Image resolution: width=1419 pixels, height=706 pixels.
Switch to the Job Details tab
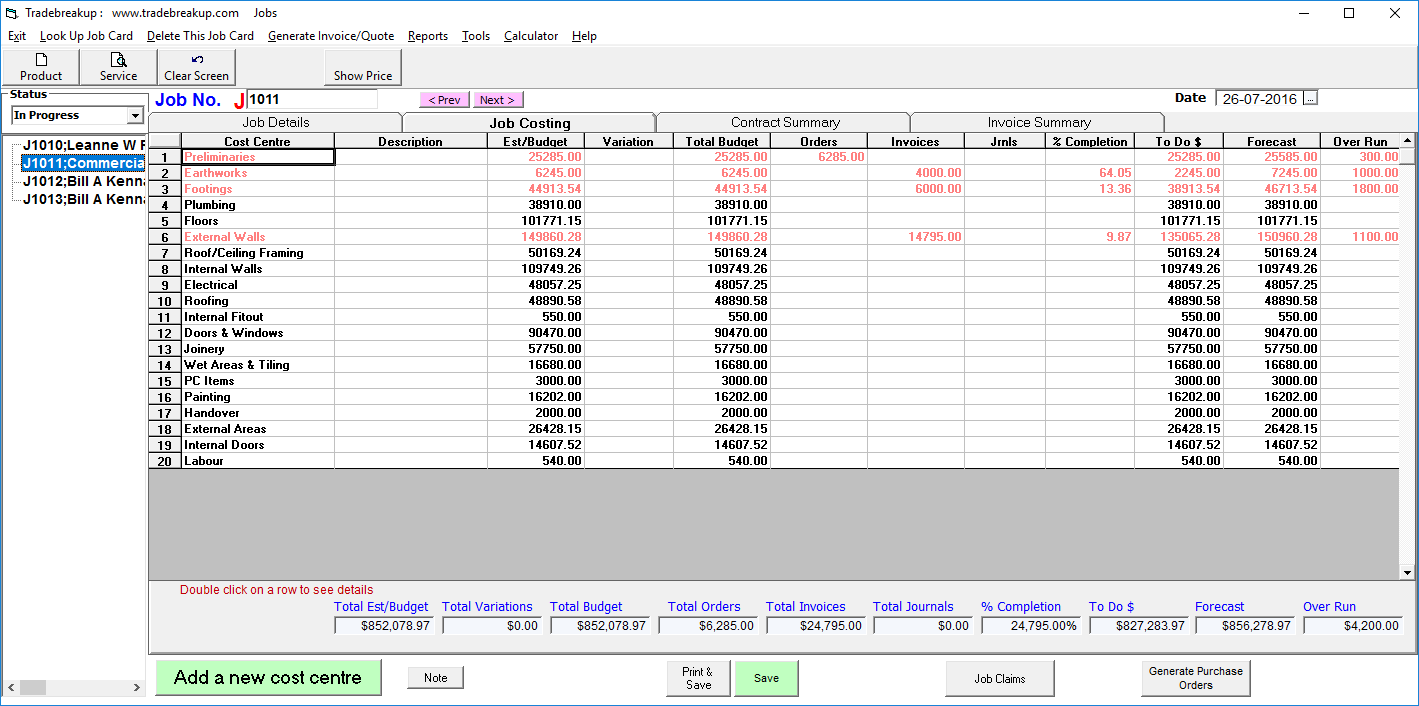274,121
